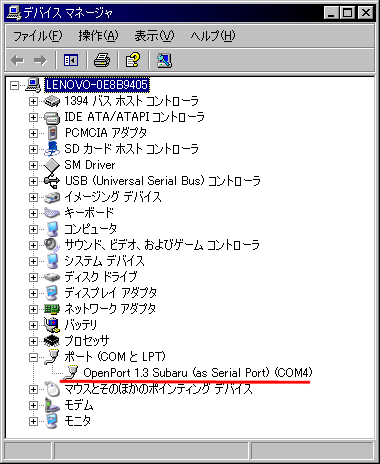This screenshot has height=464, width=380.
Task: Toggle the console tree pane toolbar icon
Action: [71, 60]
